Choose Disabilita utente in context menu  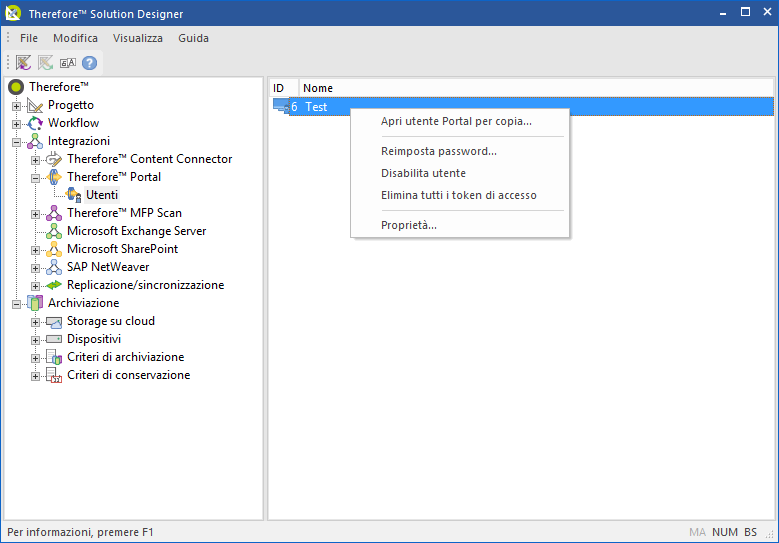(x=460, y=173)
